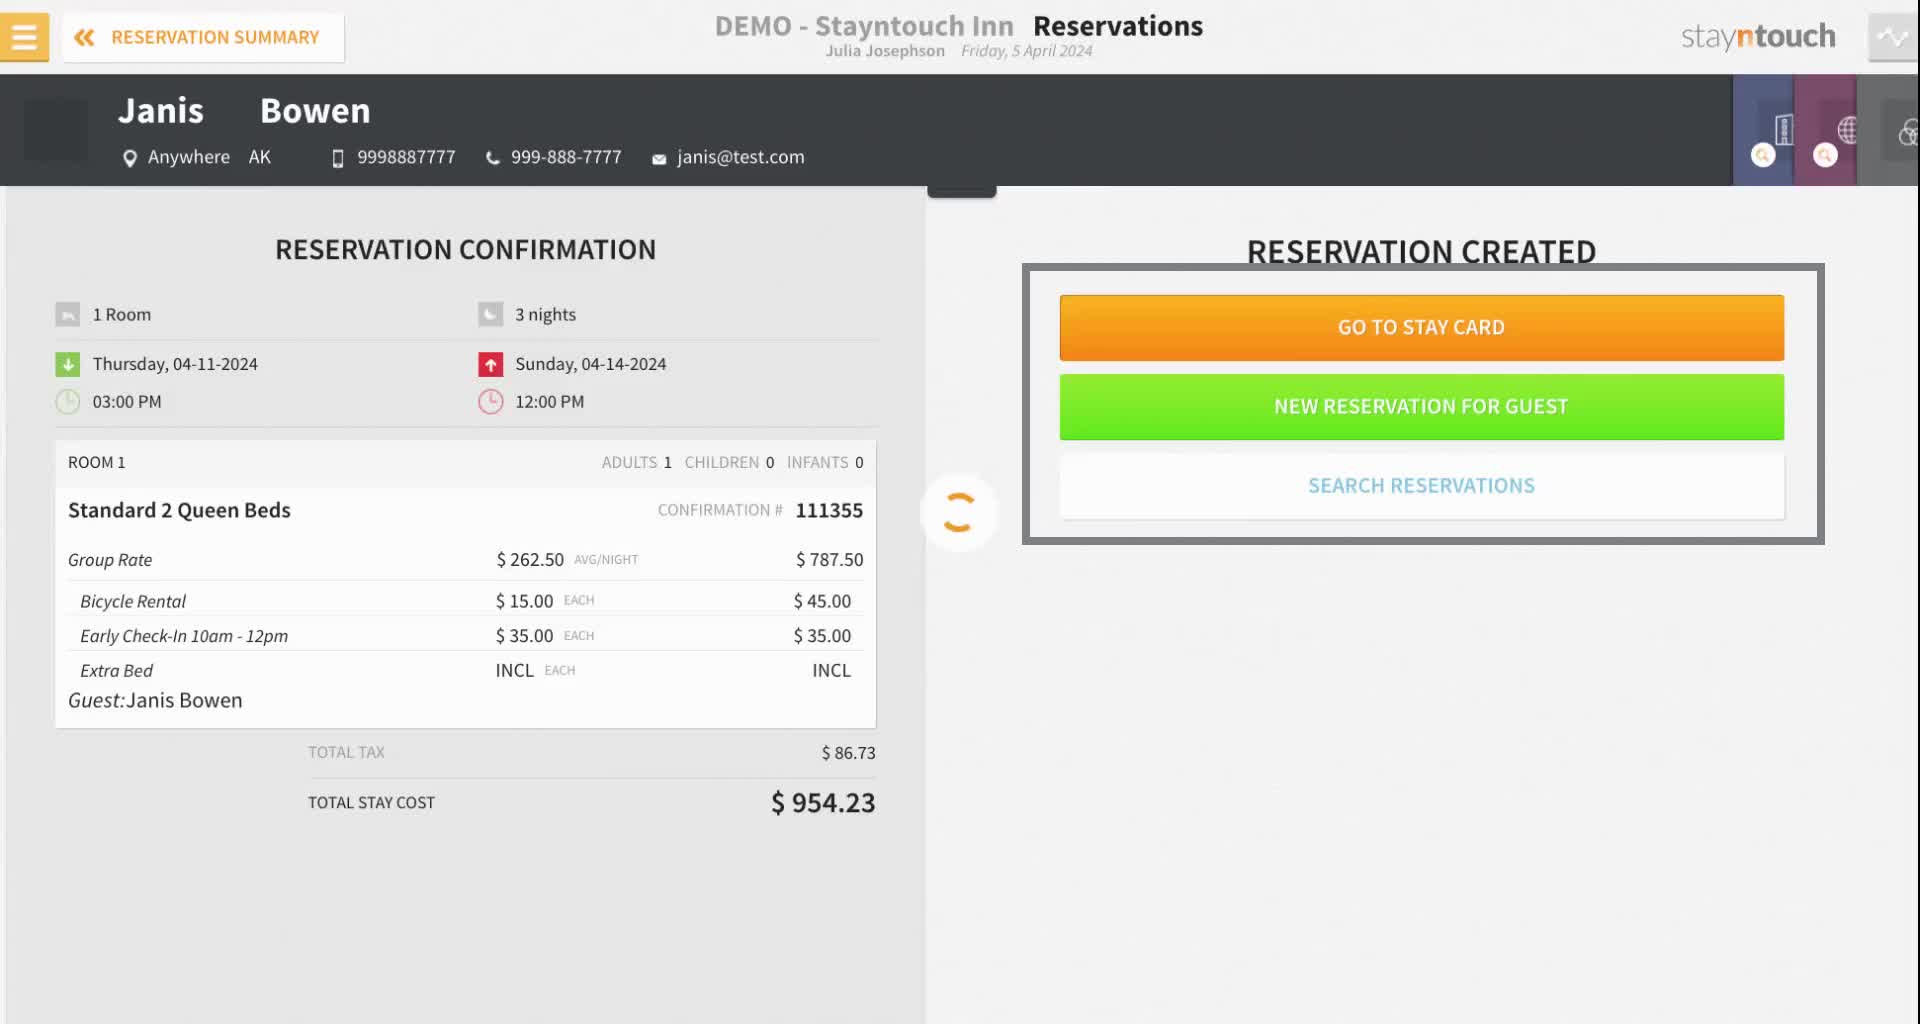
Task: Click Go To Stay Card button
Action: click(1421, 327)
